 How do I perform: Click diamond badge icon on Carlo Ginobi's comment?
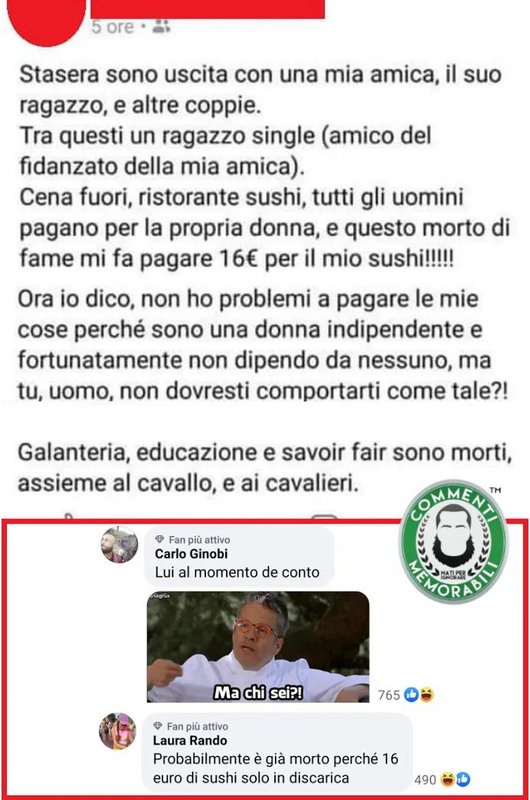160,539
